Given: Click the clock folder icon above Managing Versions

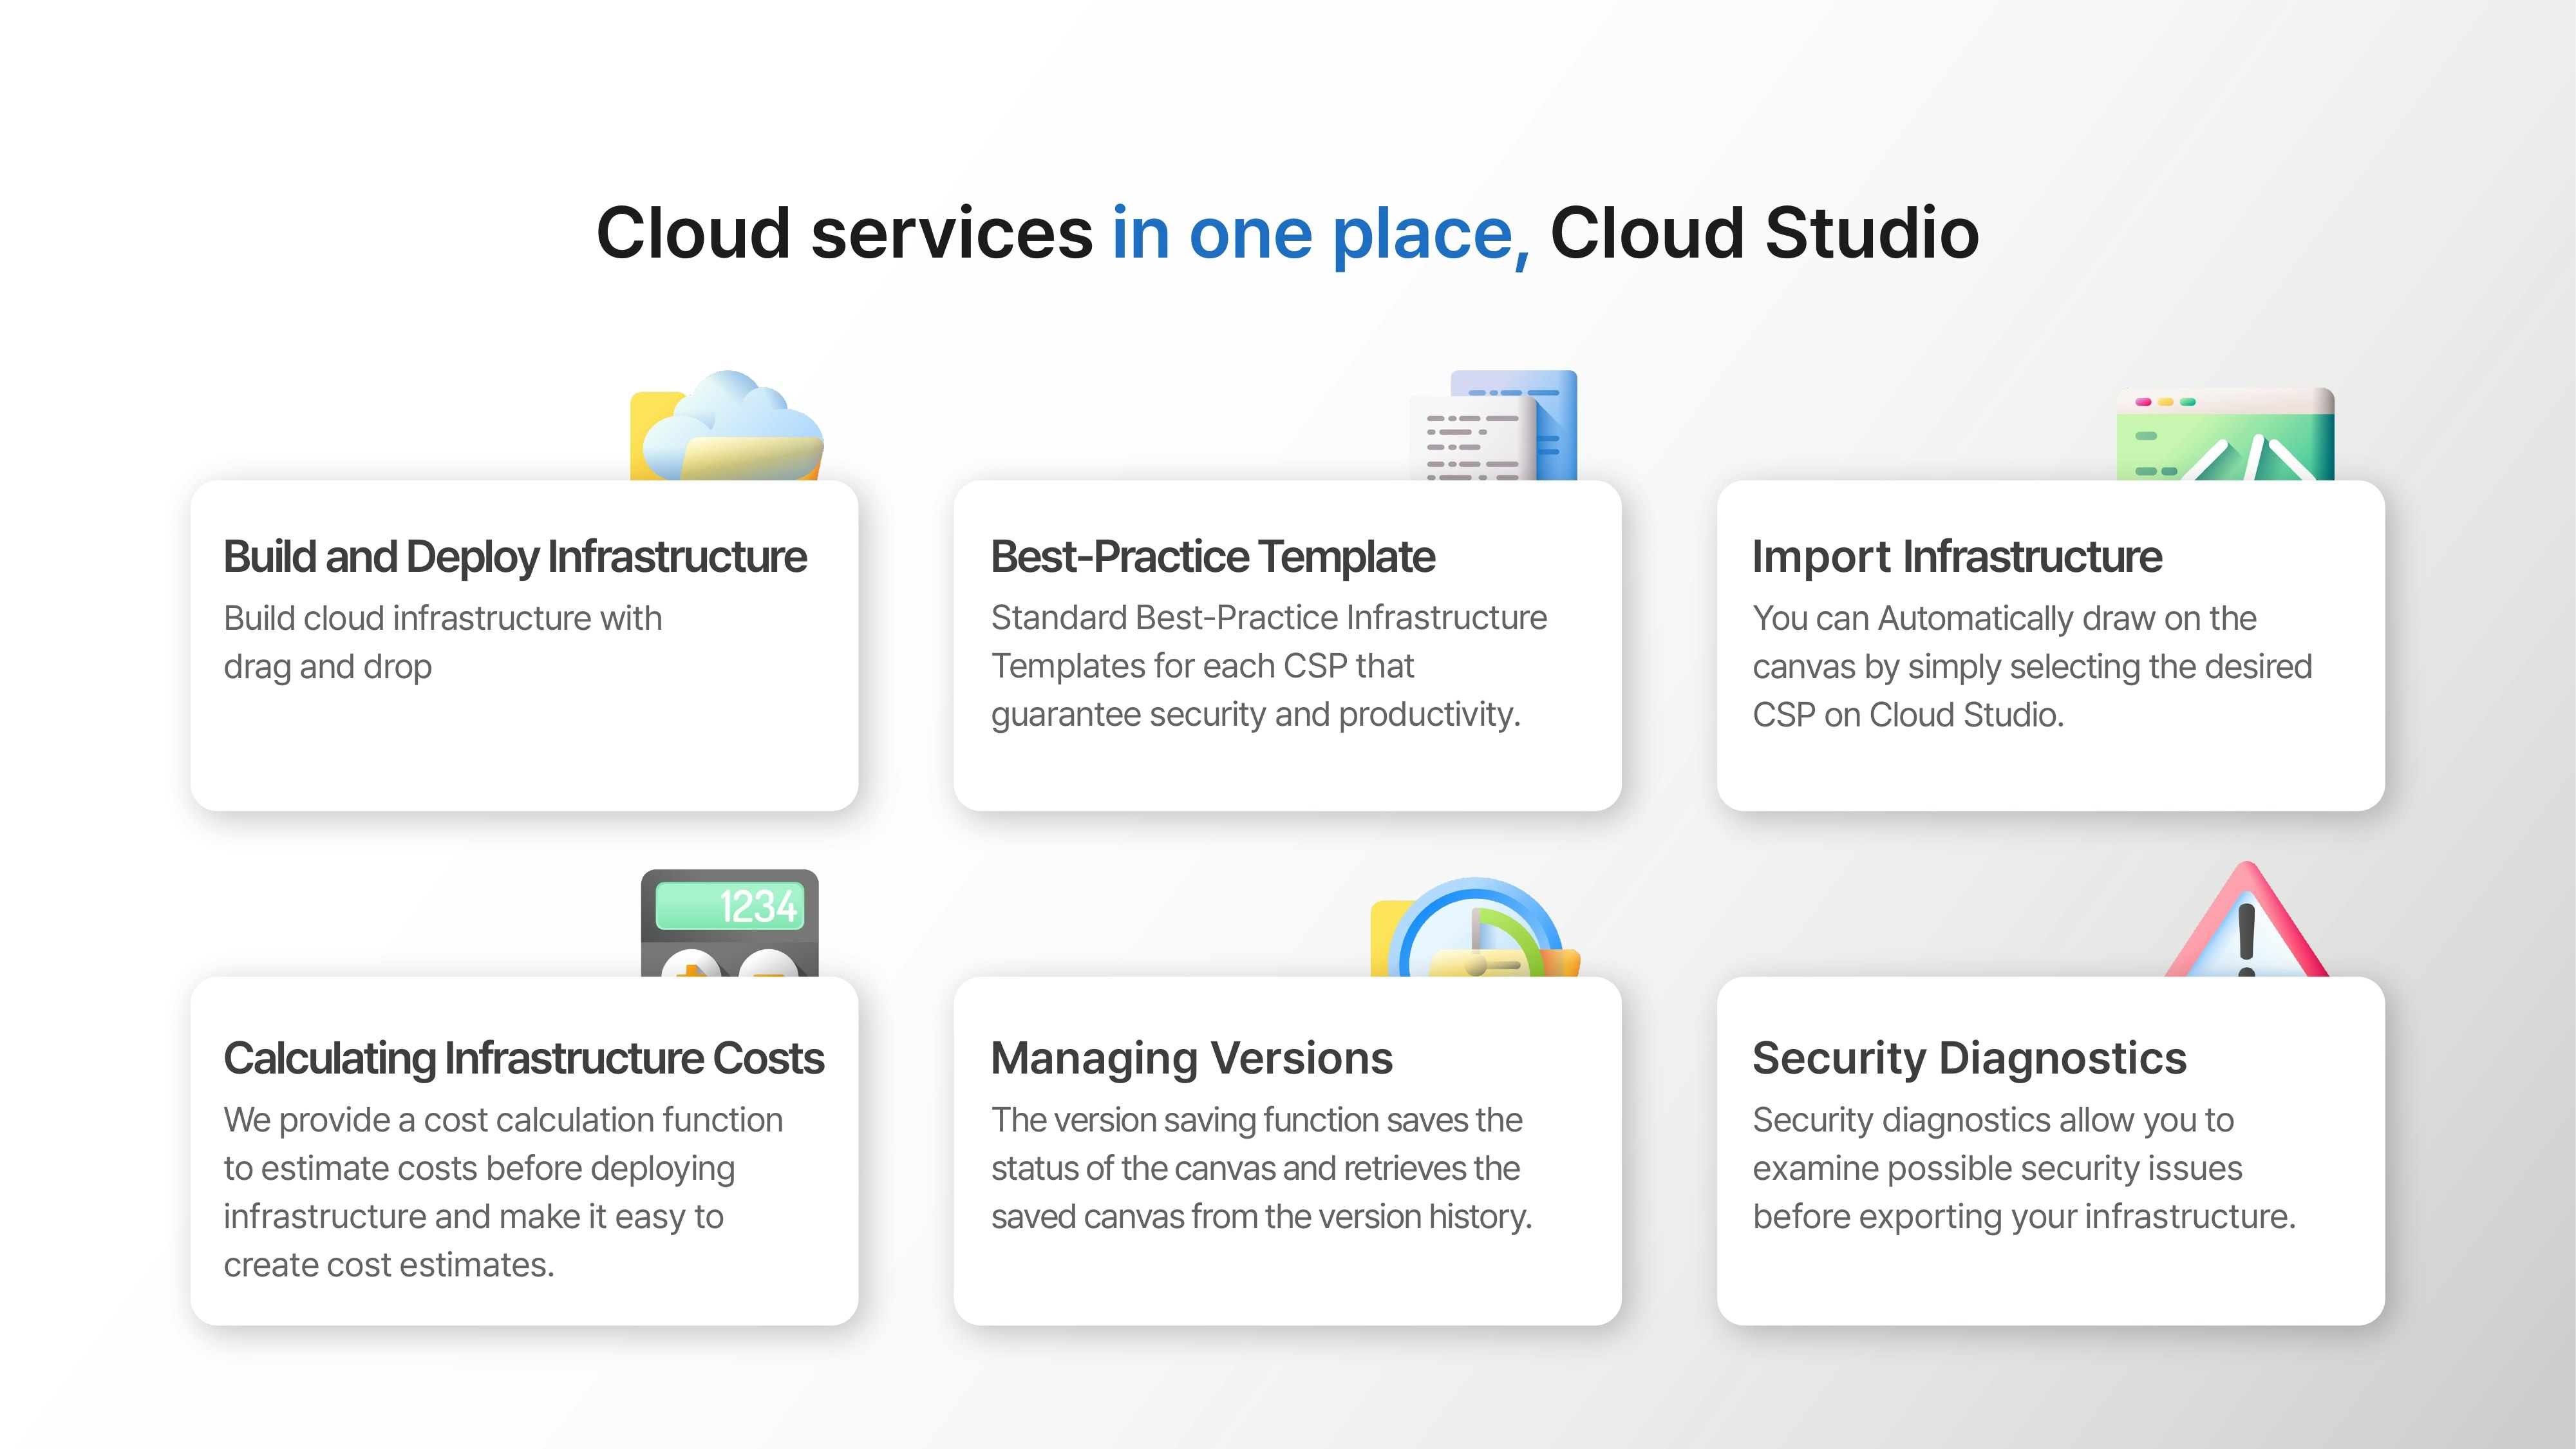Looking at the screenshot, I should coord(1475,927).
